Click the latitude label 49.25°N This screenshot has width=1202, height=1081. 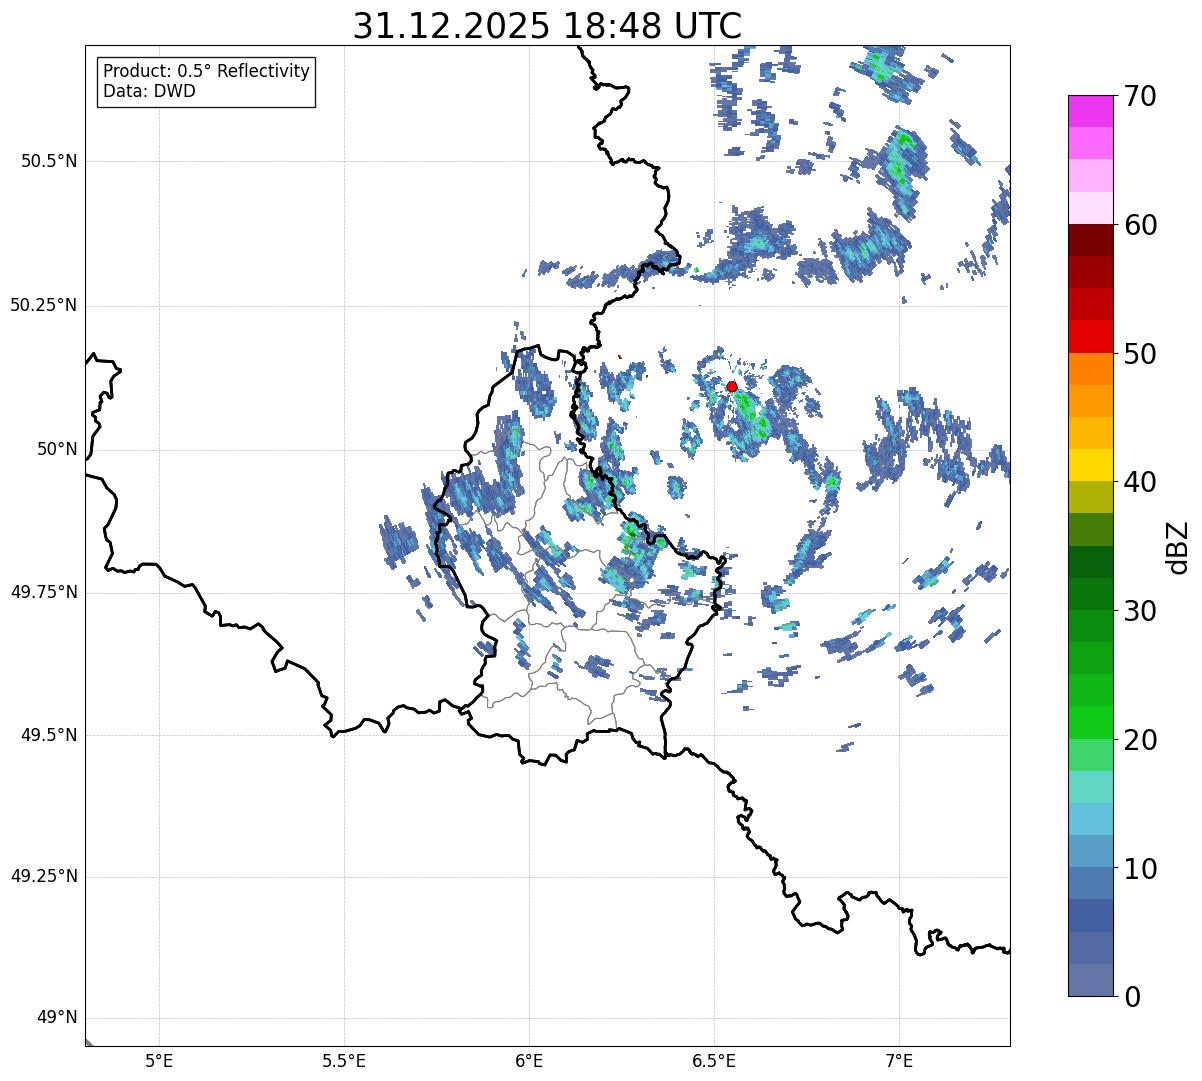point(43,877)
